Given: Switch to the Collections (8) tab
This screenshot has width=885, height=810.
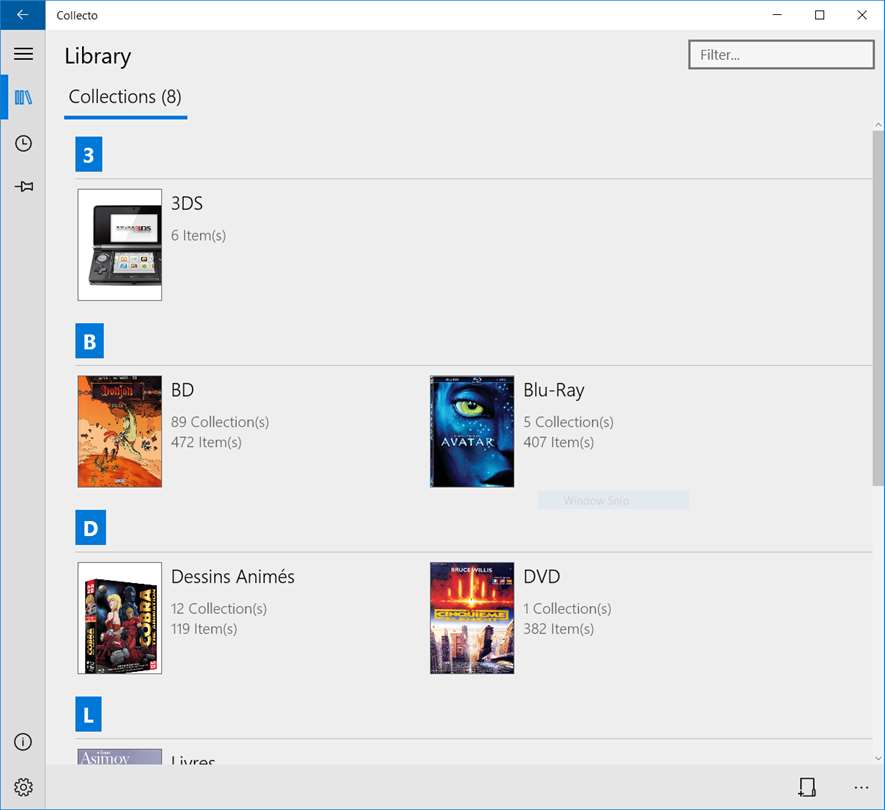Looking at the screenshot, I should (x=125, y=97).
